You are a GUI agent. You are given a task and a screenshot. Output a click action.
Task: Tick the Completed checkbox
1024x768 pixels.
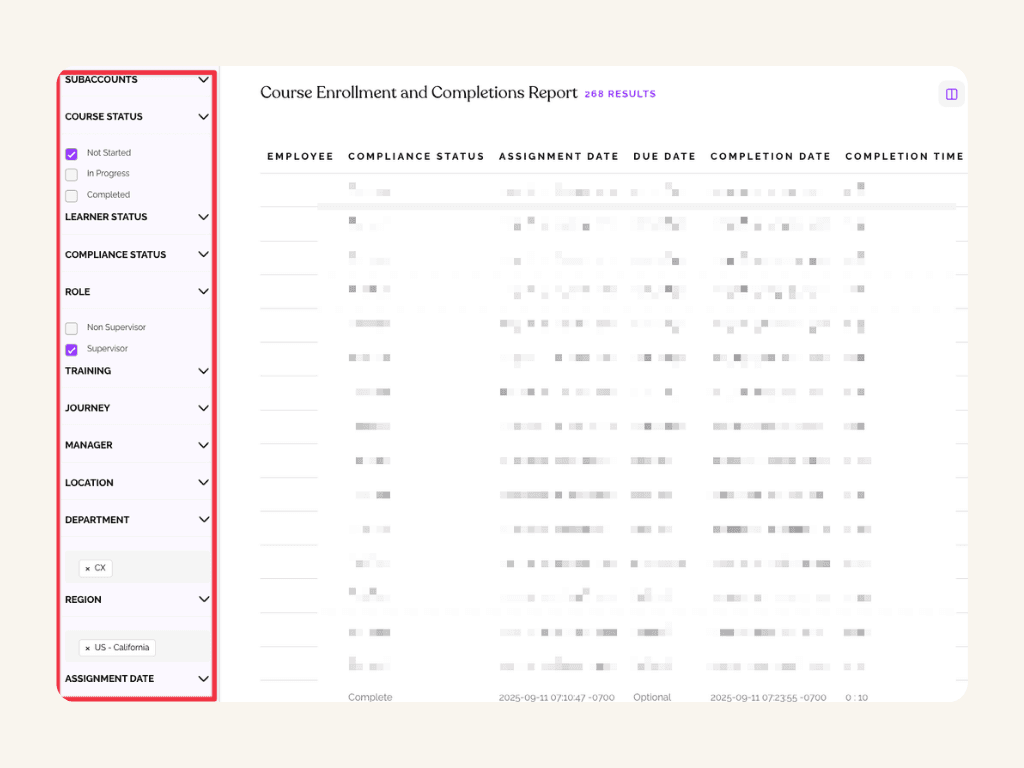(72, 195)
